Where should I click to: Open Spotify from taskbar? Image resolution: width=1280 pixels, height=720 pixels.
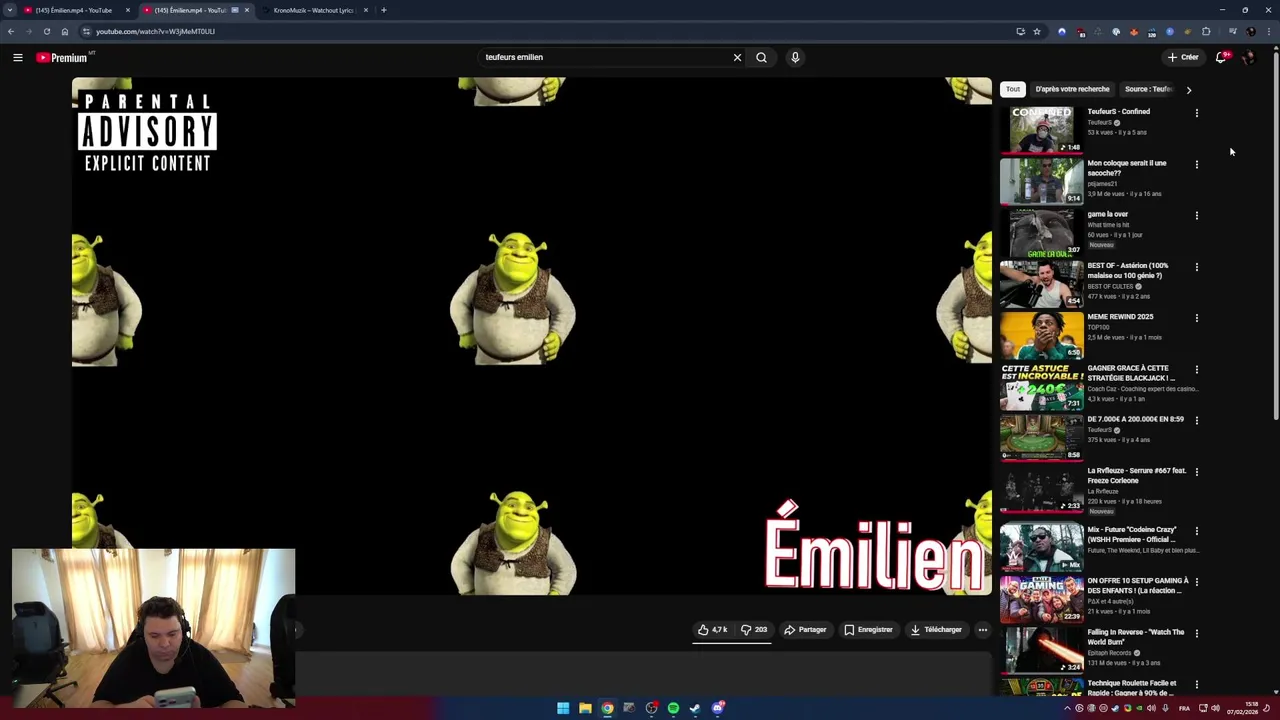coord(673,708)
